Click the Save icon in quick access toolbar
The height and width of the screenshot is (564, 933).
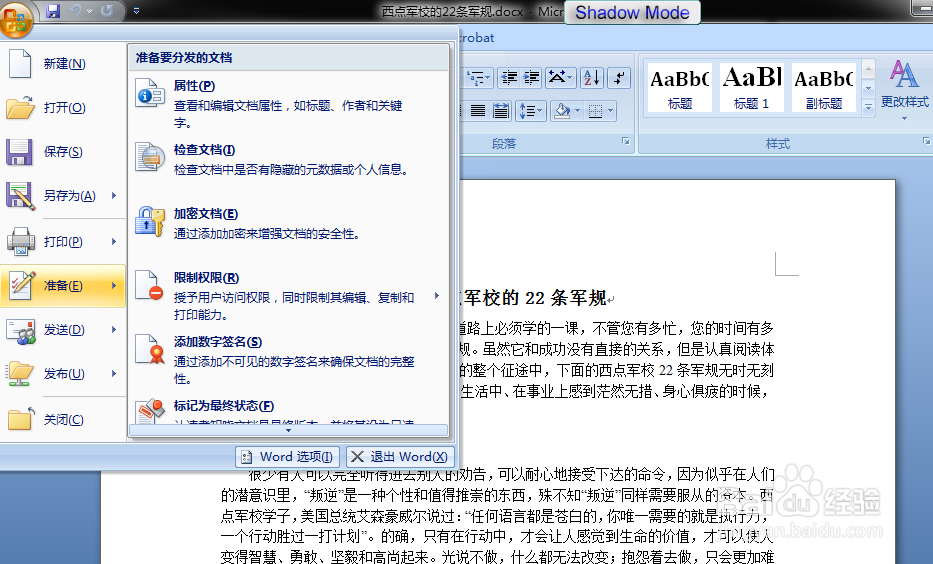(x=54, y=11)
